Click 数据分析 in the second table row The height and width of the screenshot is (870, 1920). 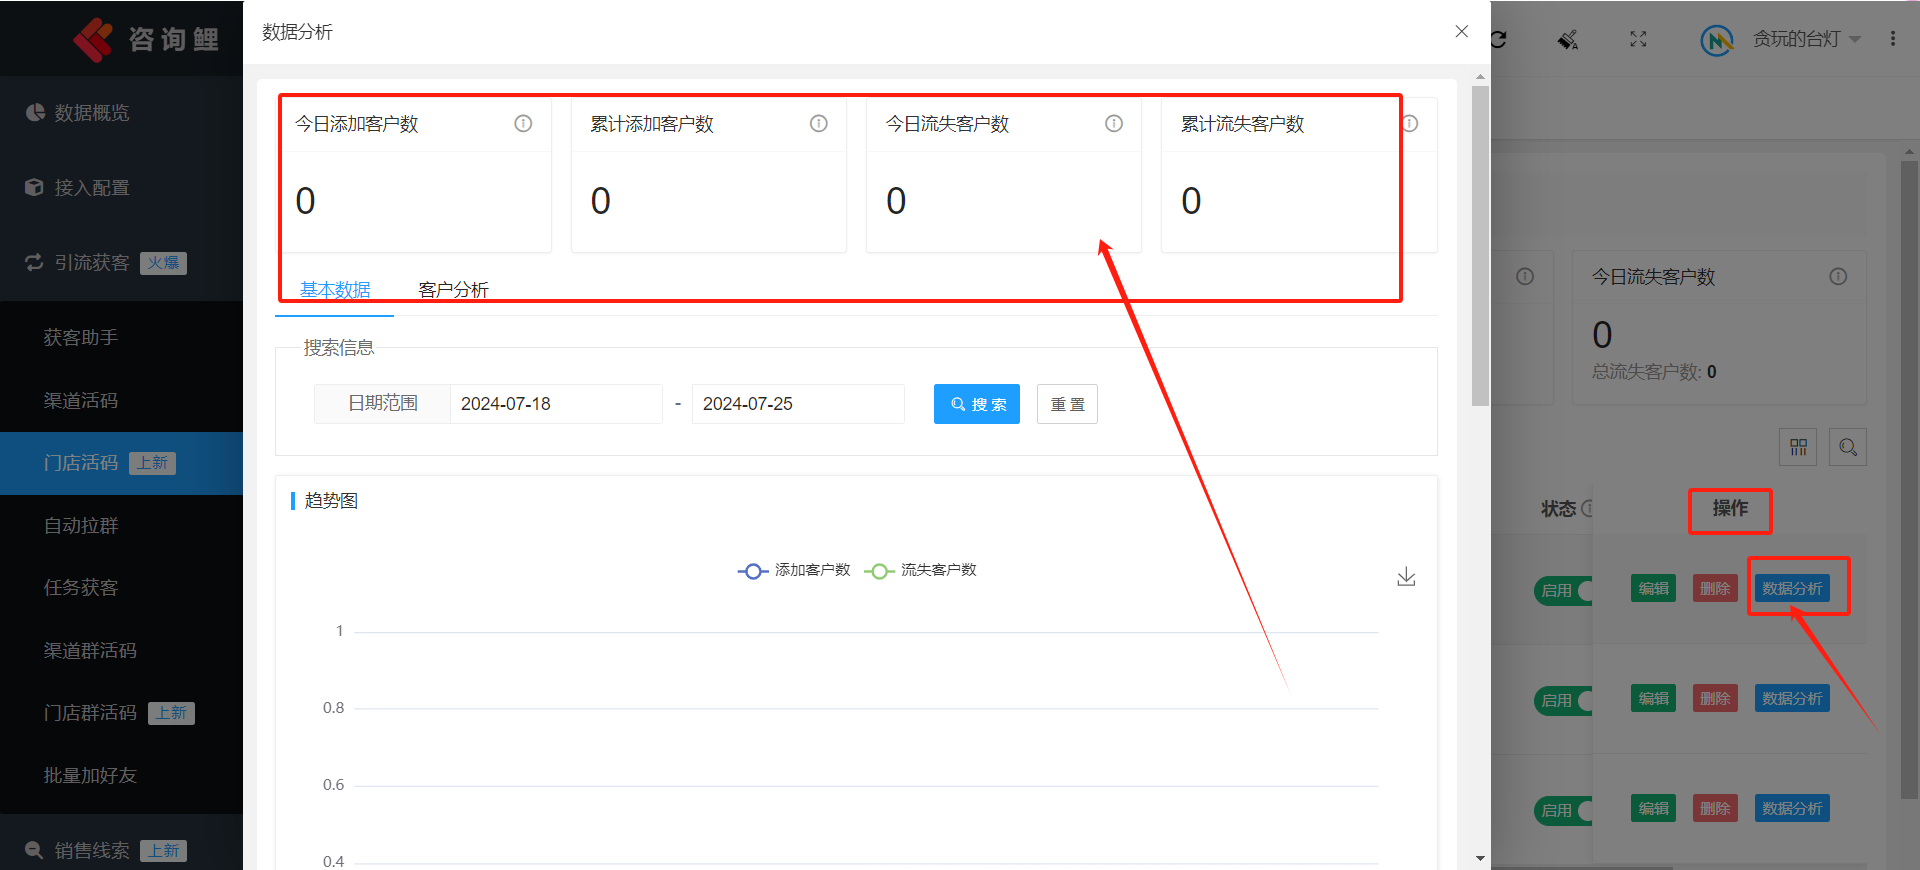[x=1792, y=698]
